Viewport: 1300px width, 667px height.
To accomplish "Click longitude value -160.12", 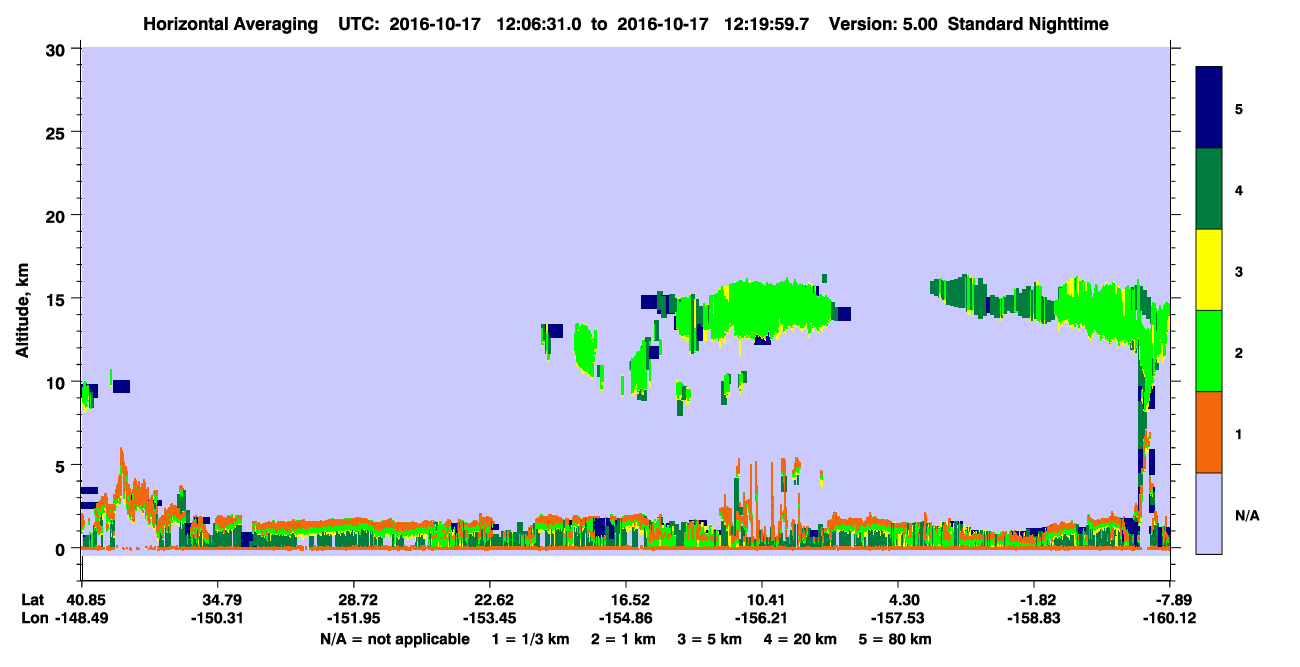I will pos(1171,619).
